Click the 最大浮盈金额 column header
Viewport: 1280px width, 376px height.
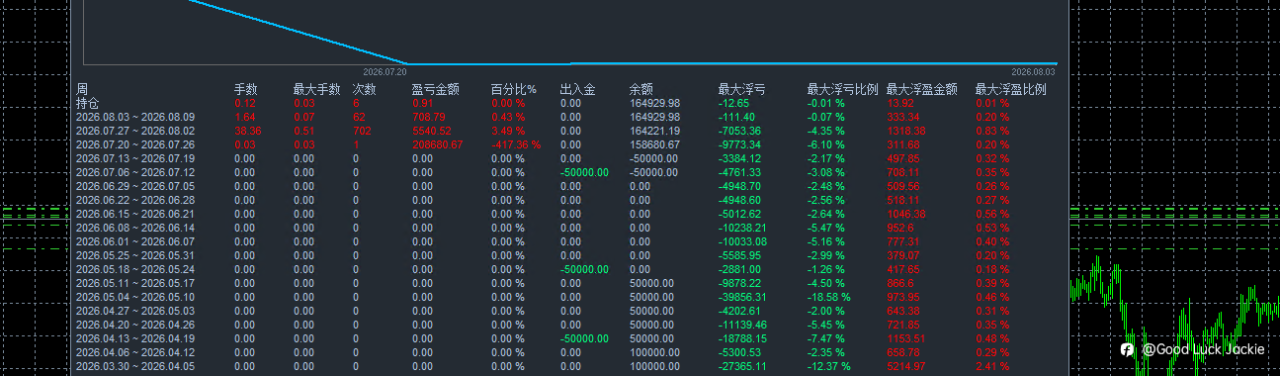[922, 89]
